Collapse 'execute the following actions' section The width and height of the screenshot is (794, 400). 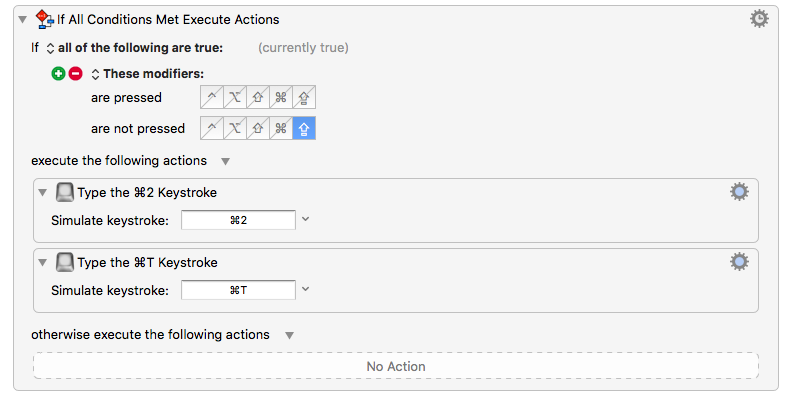(225, 161)
